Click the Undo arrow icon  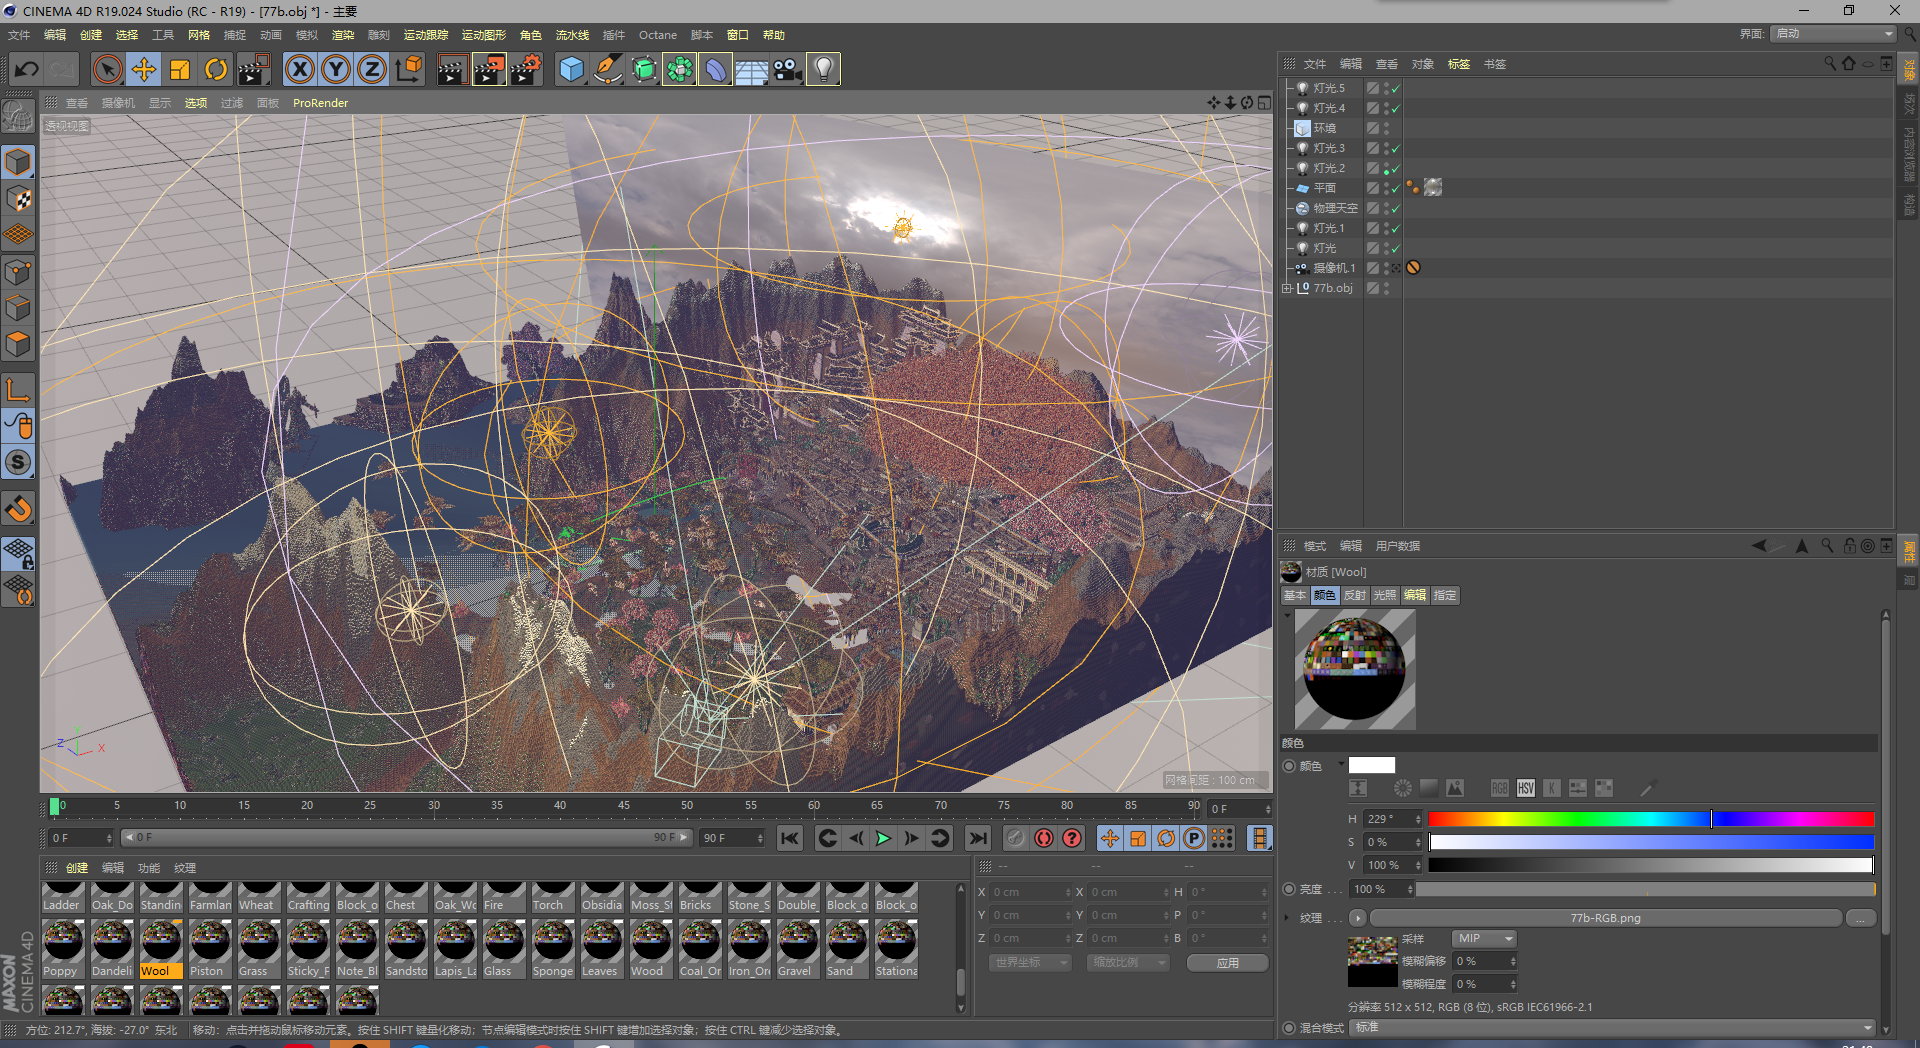coord(27,69)
